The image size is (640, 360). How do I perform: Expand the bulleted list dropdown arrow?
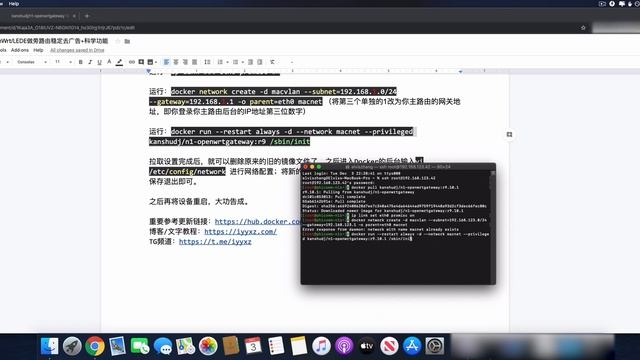pyautogui.click(x=242, y=62)
